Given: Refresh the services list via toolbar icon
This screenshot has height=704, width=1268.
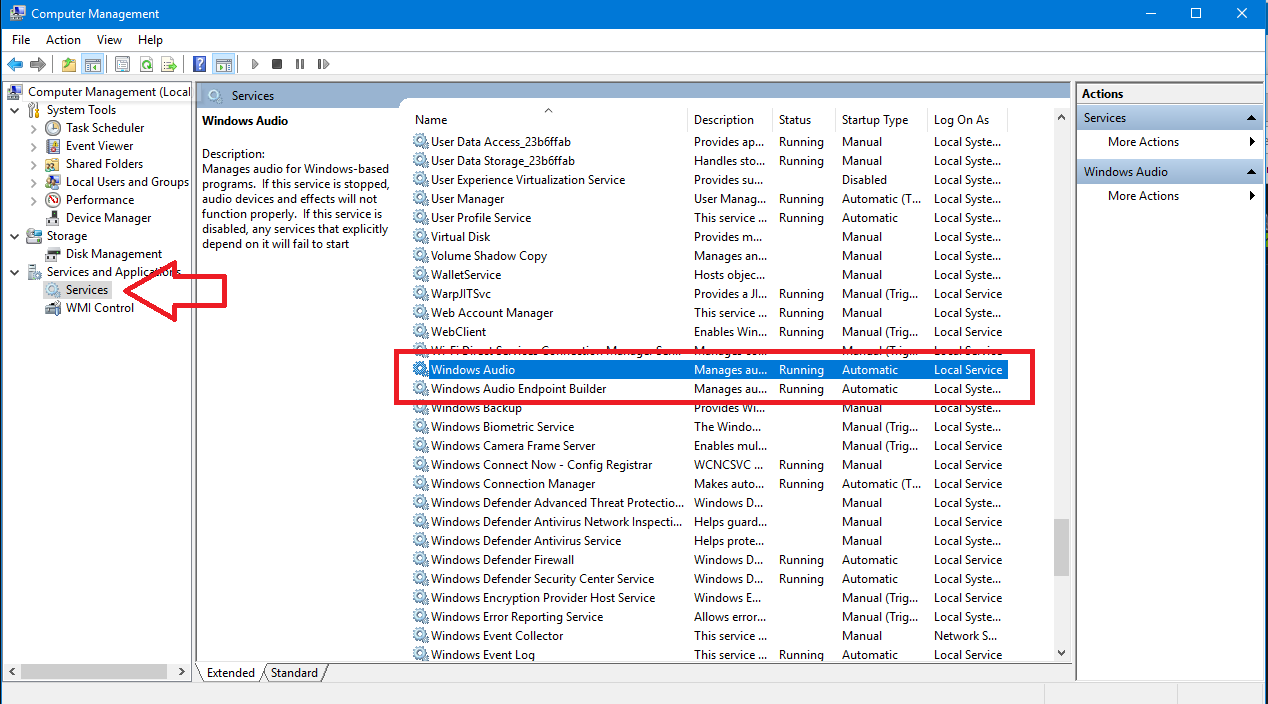Looking at the screenshot, I should (146, 64).
